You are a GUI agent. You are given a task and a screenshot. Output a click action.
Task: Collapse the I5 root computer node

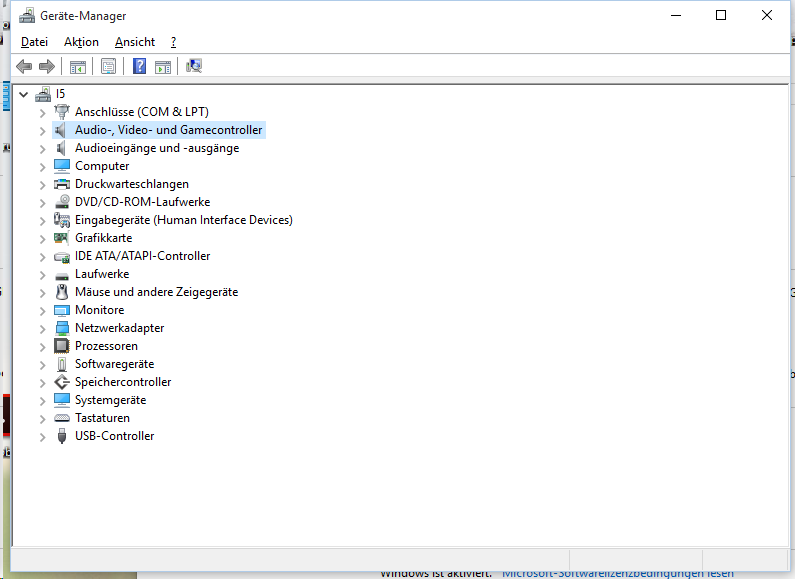coord(24,94)
